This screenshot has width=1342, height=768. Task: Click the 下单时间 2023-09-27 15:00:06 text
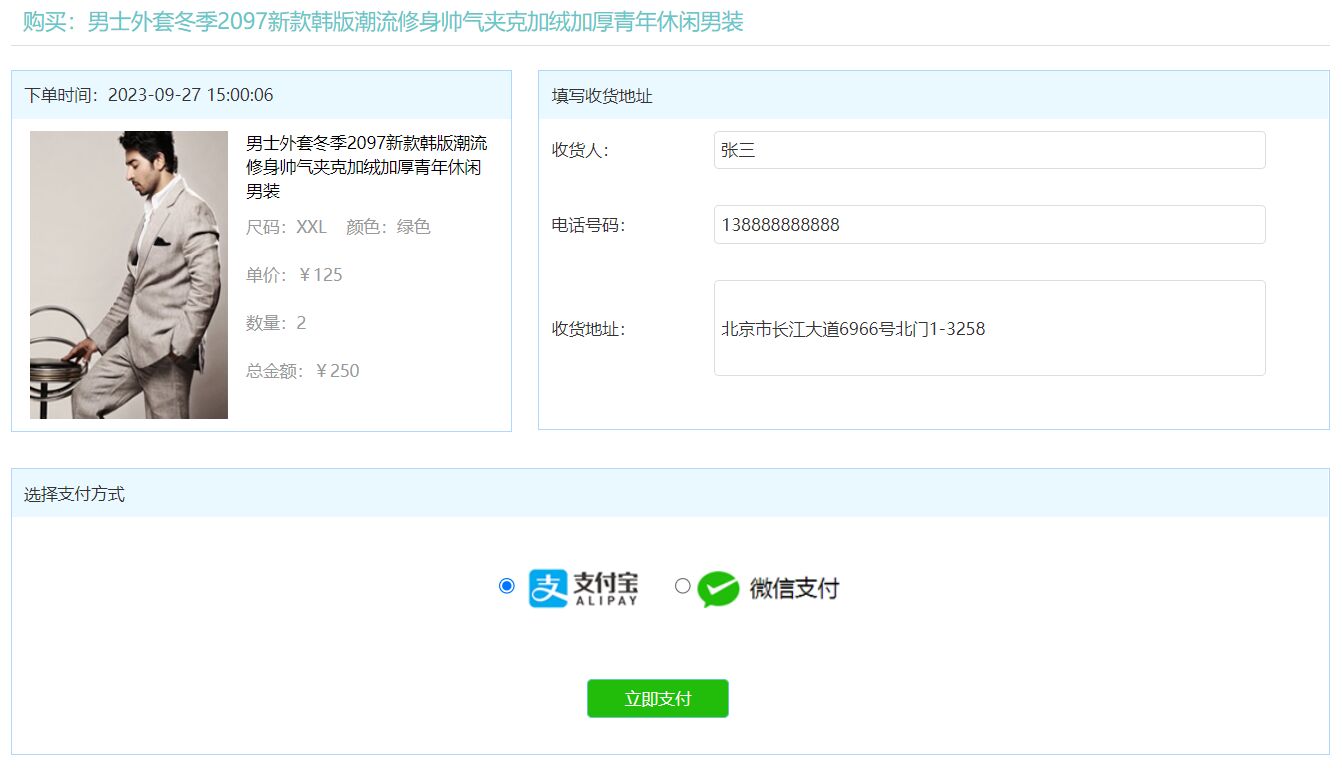click(149, 95)
